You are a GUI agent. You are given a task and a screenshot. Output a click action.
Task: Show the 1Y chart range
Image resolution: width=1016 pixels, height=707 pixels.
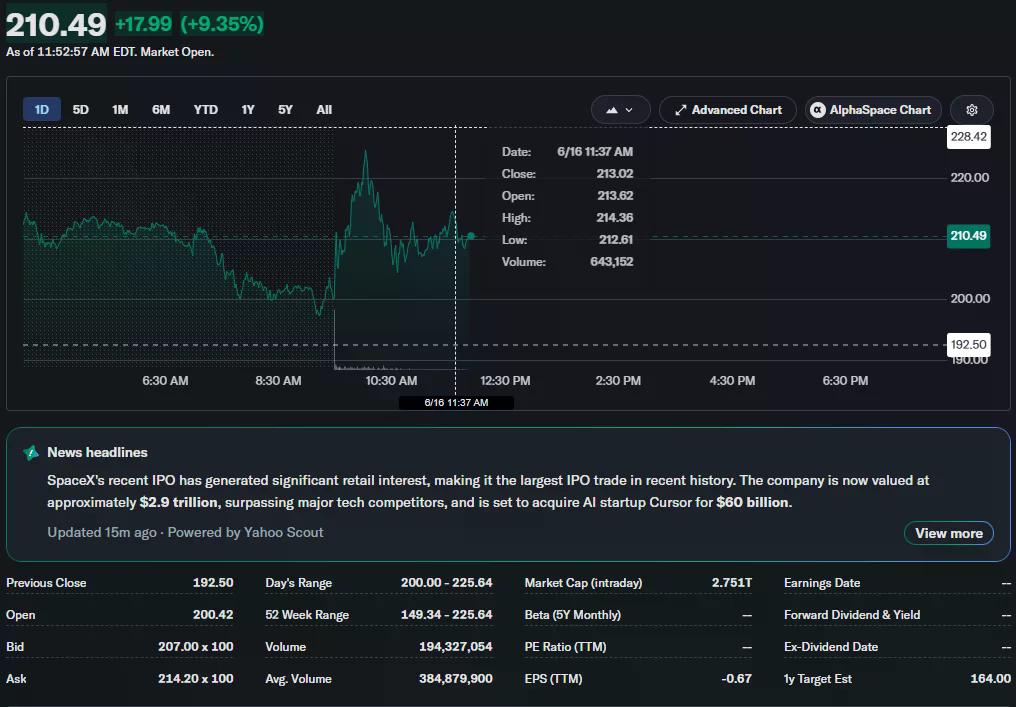point(248,110)
